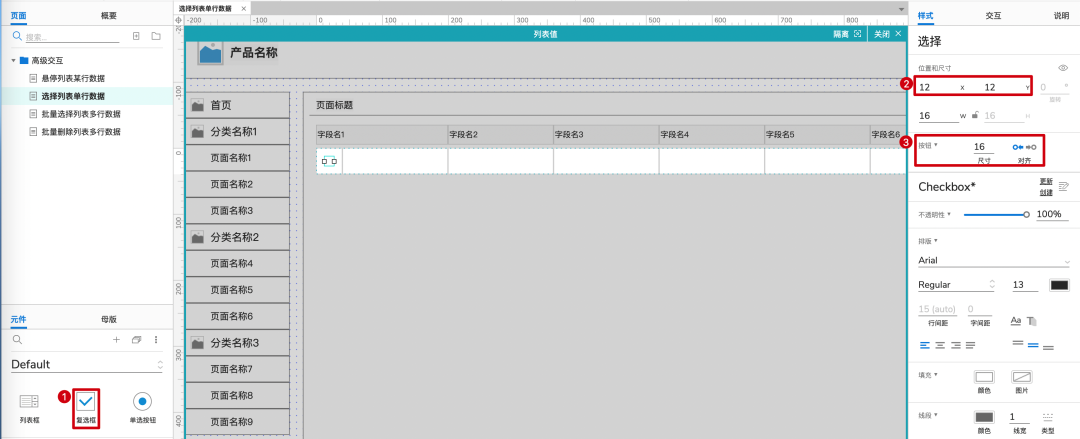Open the Default library dropdown
The width and height of the screenshot is (1080, 439).
coord(86,365)
